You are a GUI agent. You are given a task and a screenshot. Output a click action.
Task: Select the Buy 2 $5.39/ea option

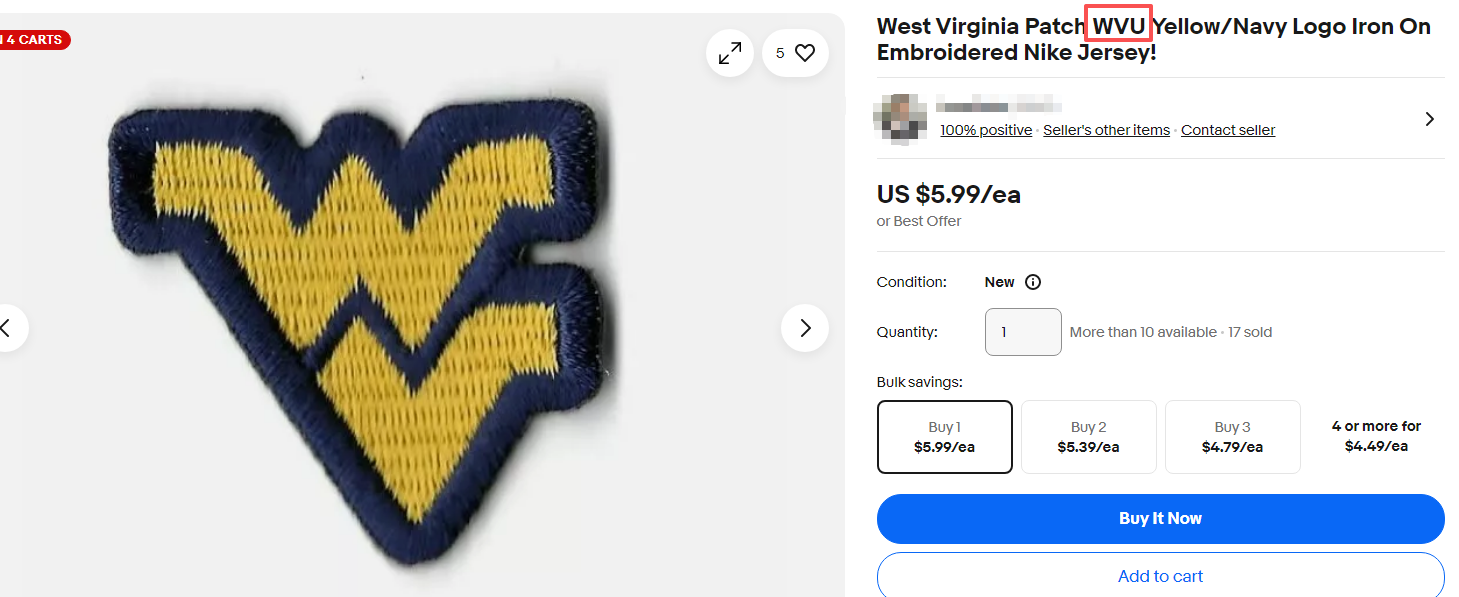1088,436
